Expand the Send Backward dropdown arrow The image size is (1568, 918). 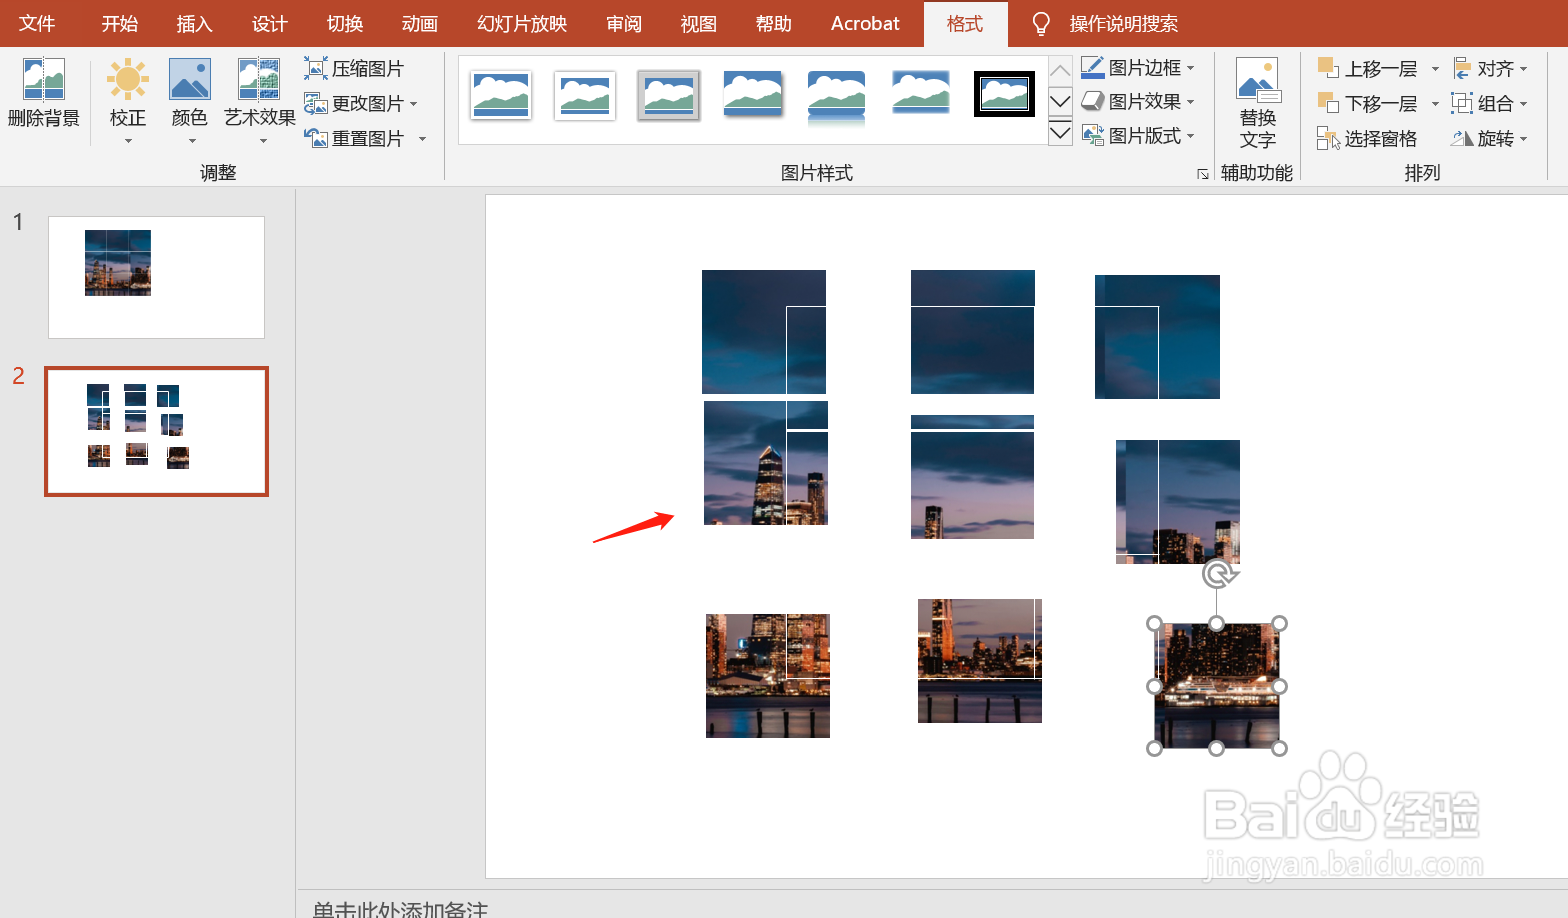coord(1435,104)
